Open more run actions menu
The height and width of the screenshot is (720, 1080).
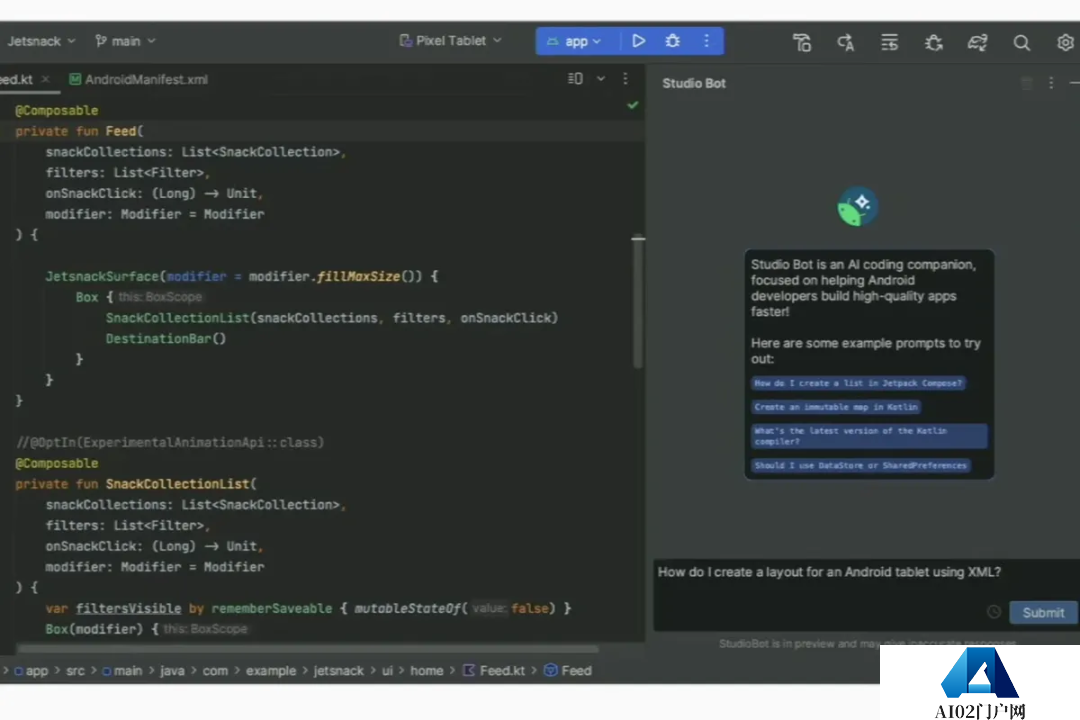(x=706, y=41)
